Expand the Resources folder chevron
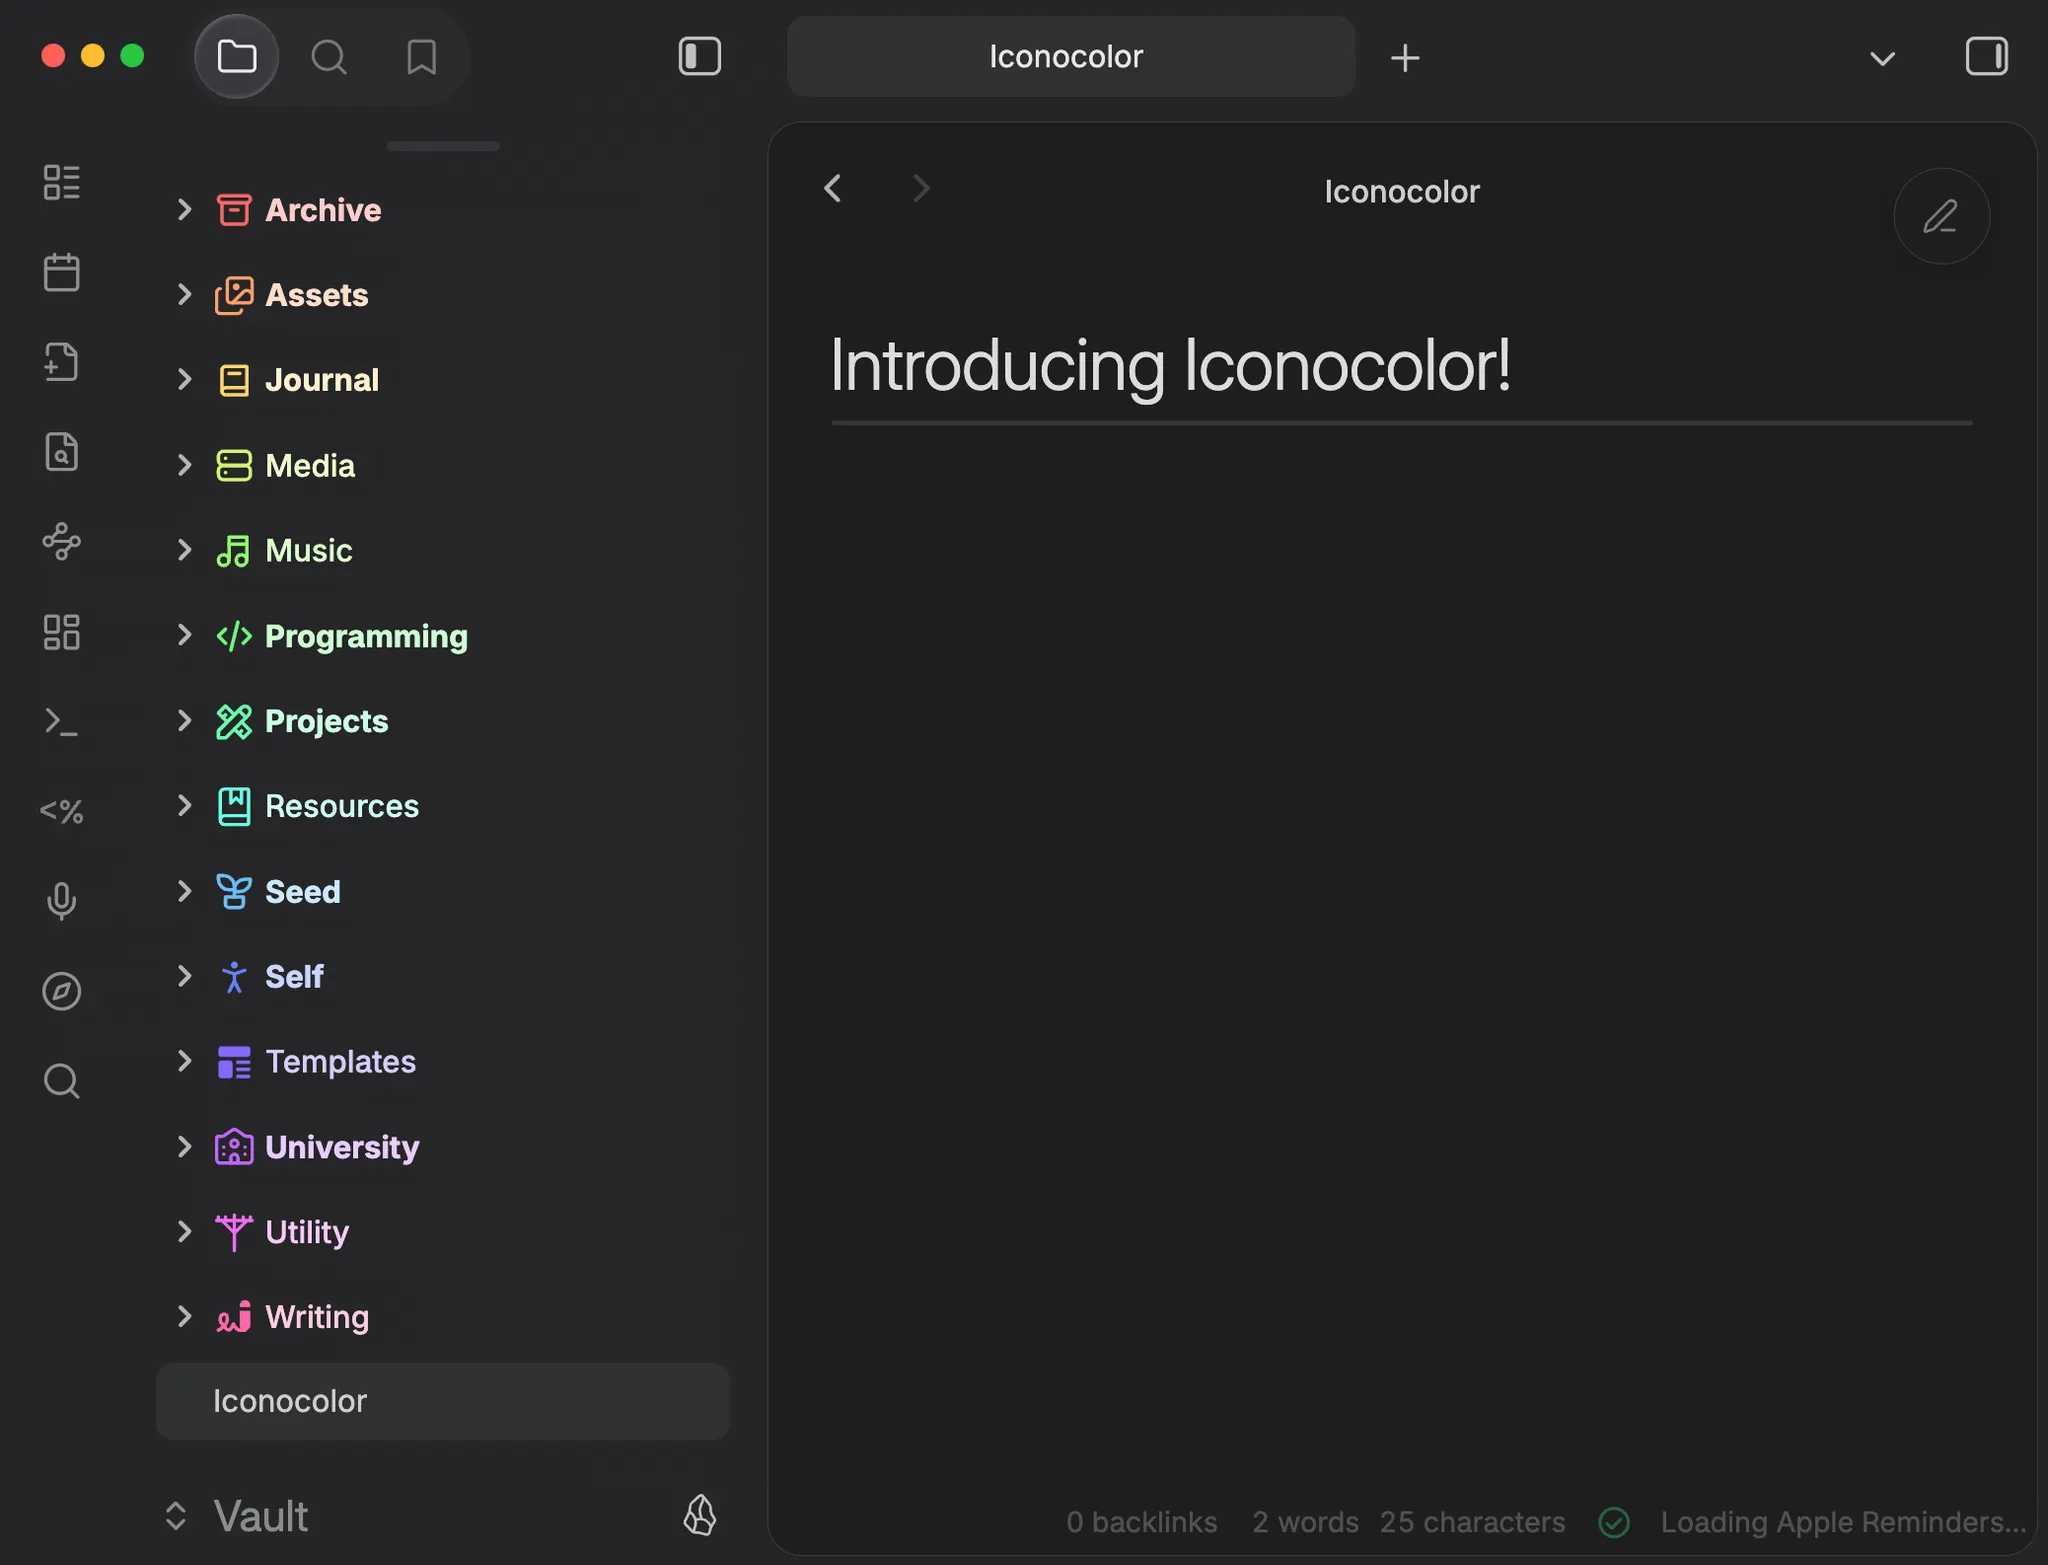 point(184,805)
